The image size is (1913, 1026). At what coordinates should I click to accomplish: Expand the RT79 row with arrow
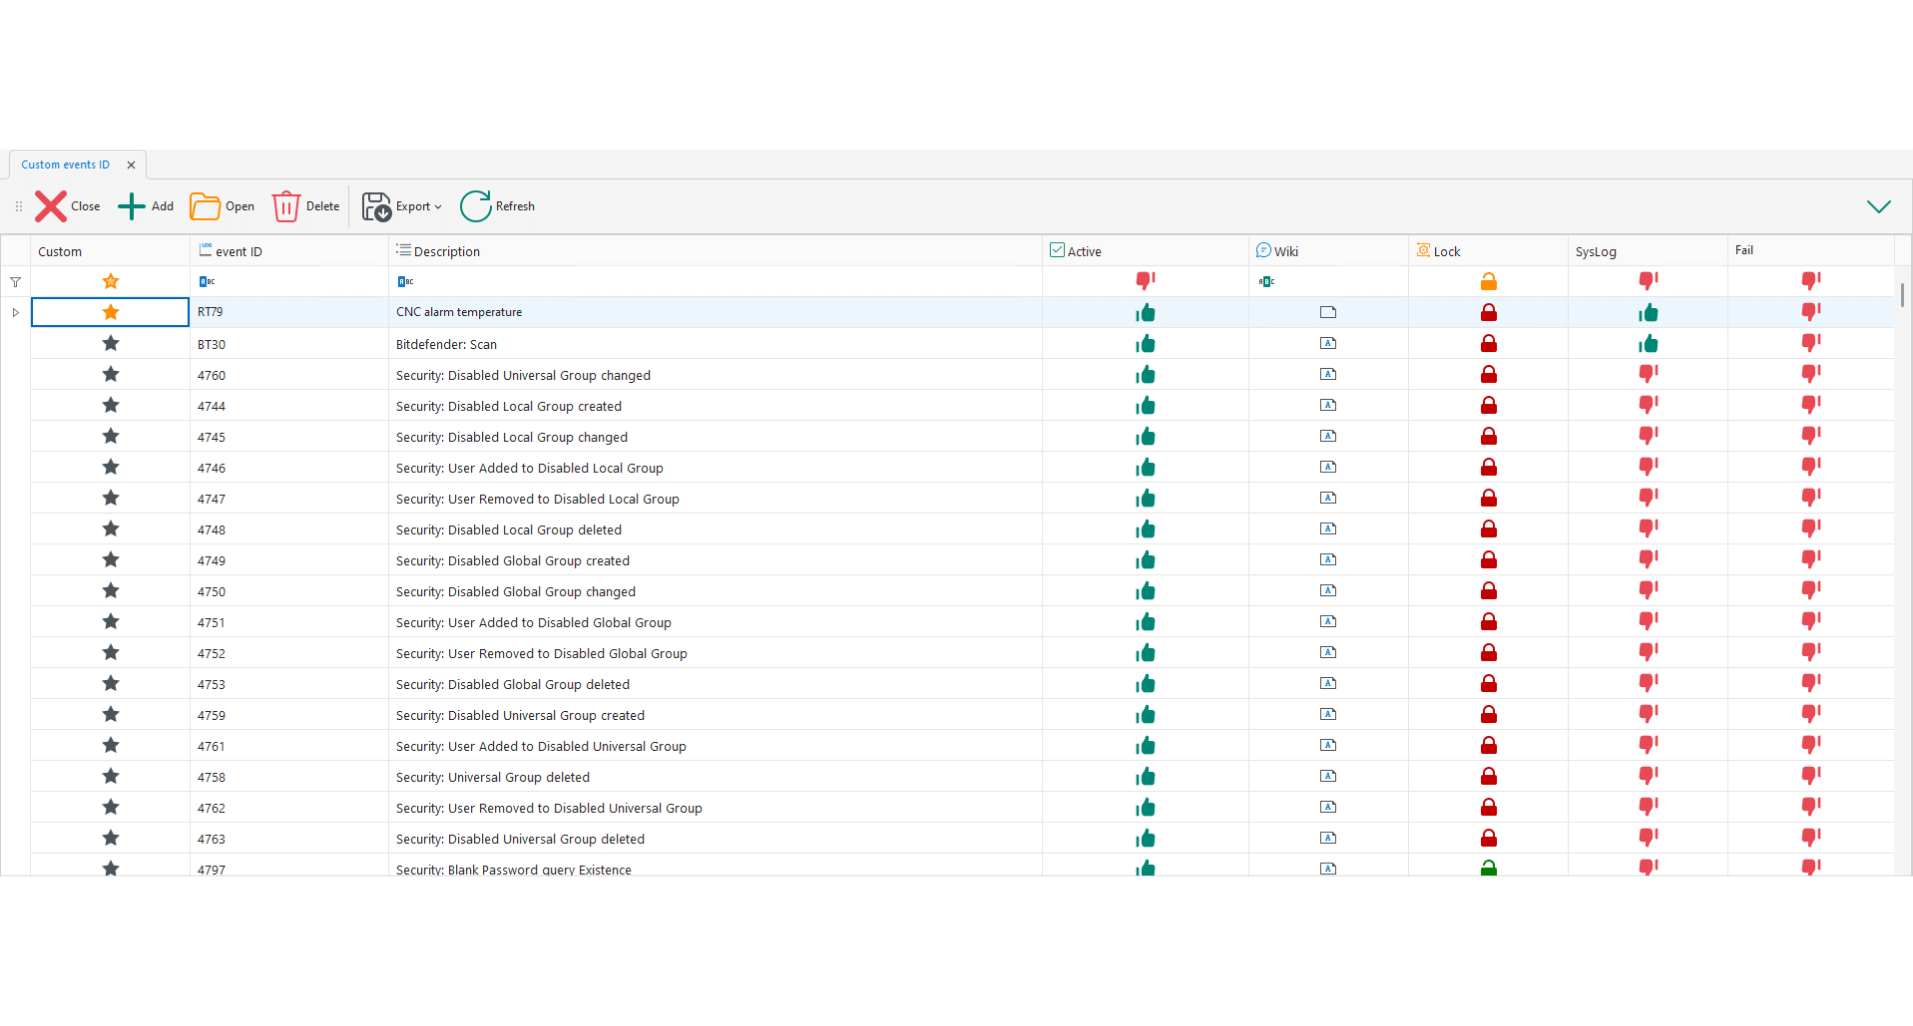(16, 313)
